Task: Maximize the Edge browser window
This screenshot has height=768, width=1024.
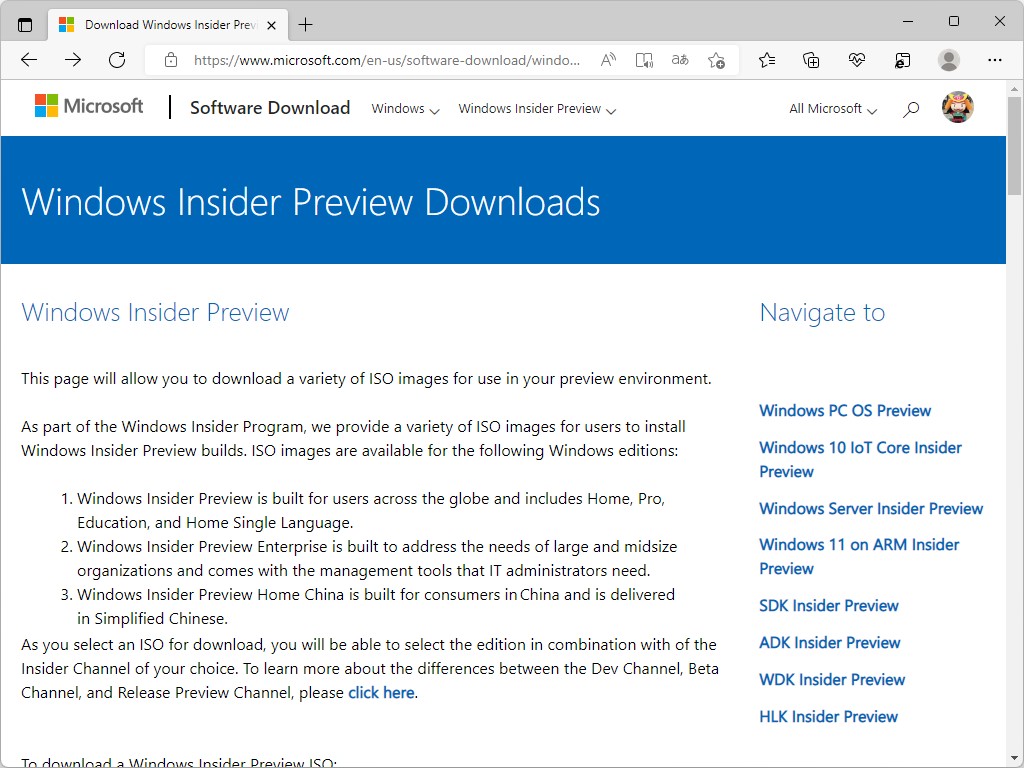Action: (953, 22)
